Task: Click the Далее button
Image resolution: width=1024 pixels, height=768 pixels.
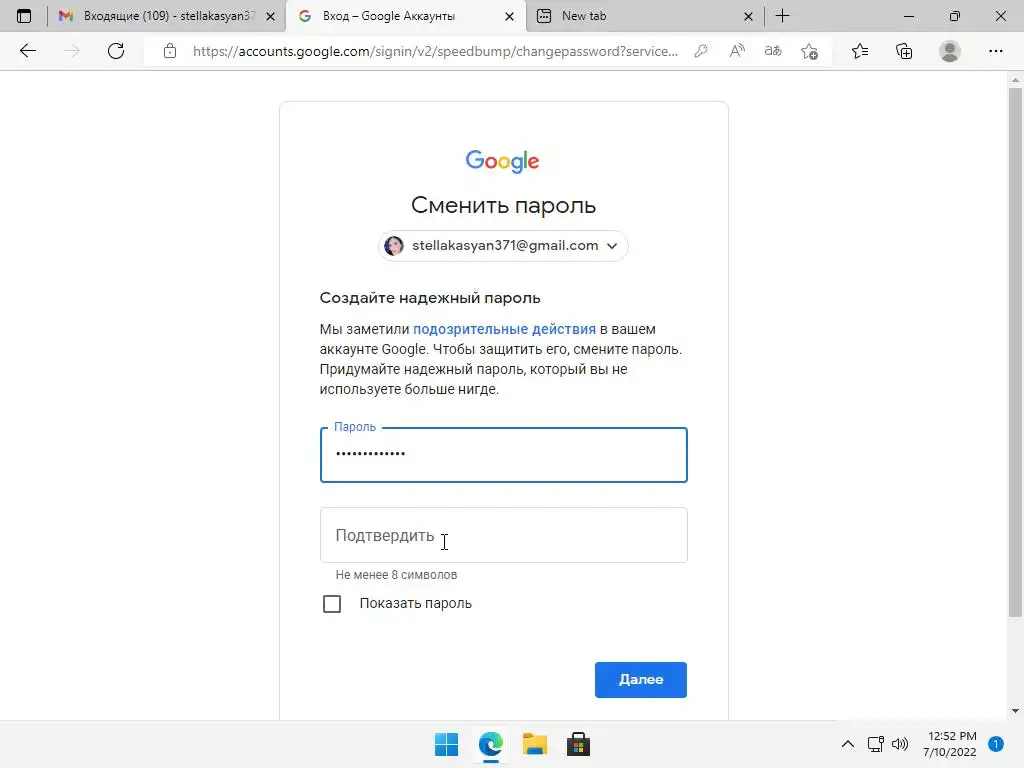Action: pos(641,680)
